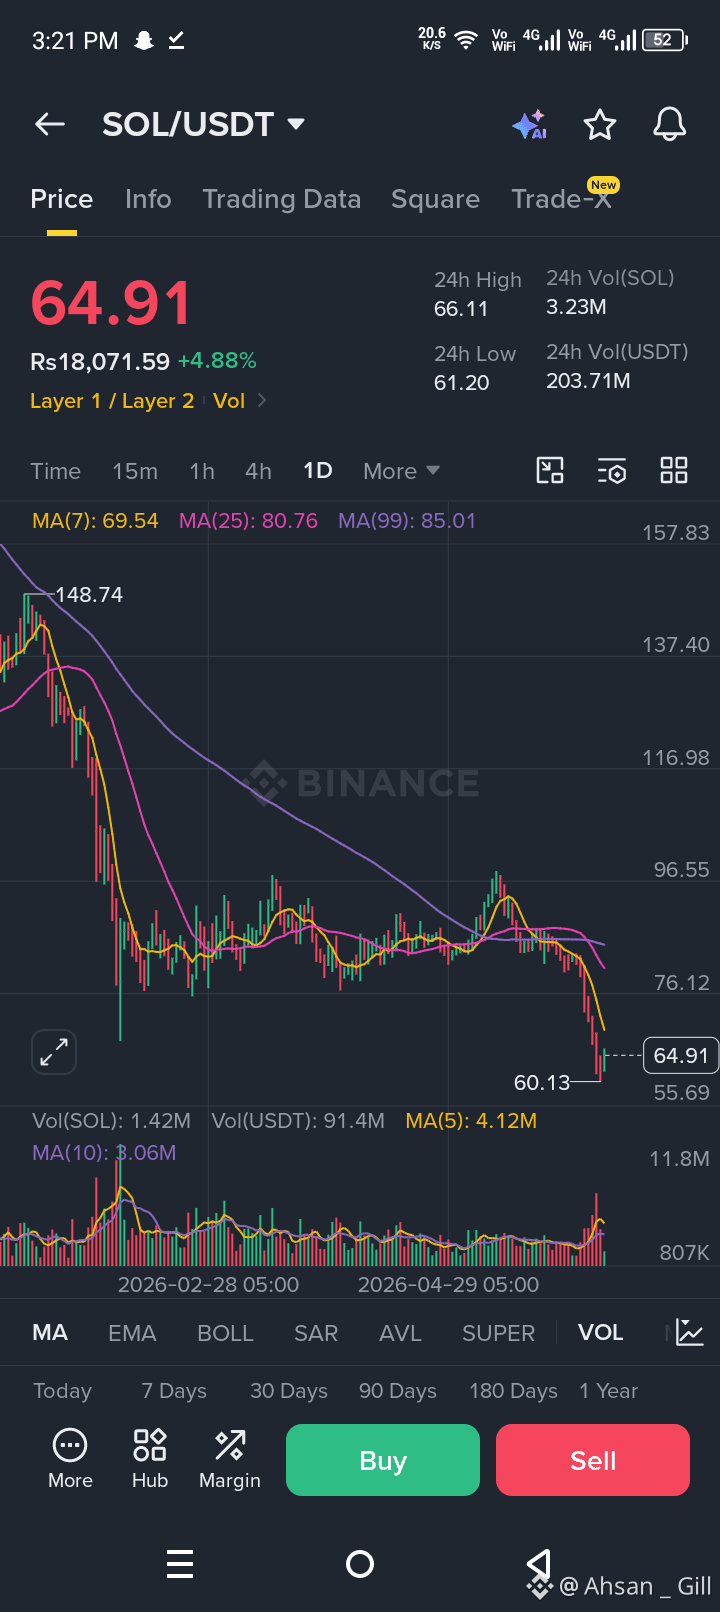This screenshot has height=1612, width=720.
Task: Tap the 2026-04-29 05:00 date label
Action: point(448,1285)
